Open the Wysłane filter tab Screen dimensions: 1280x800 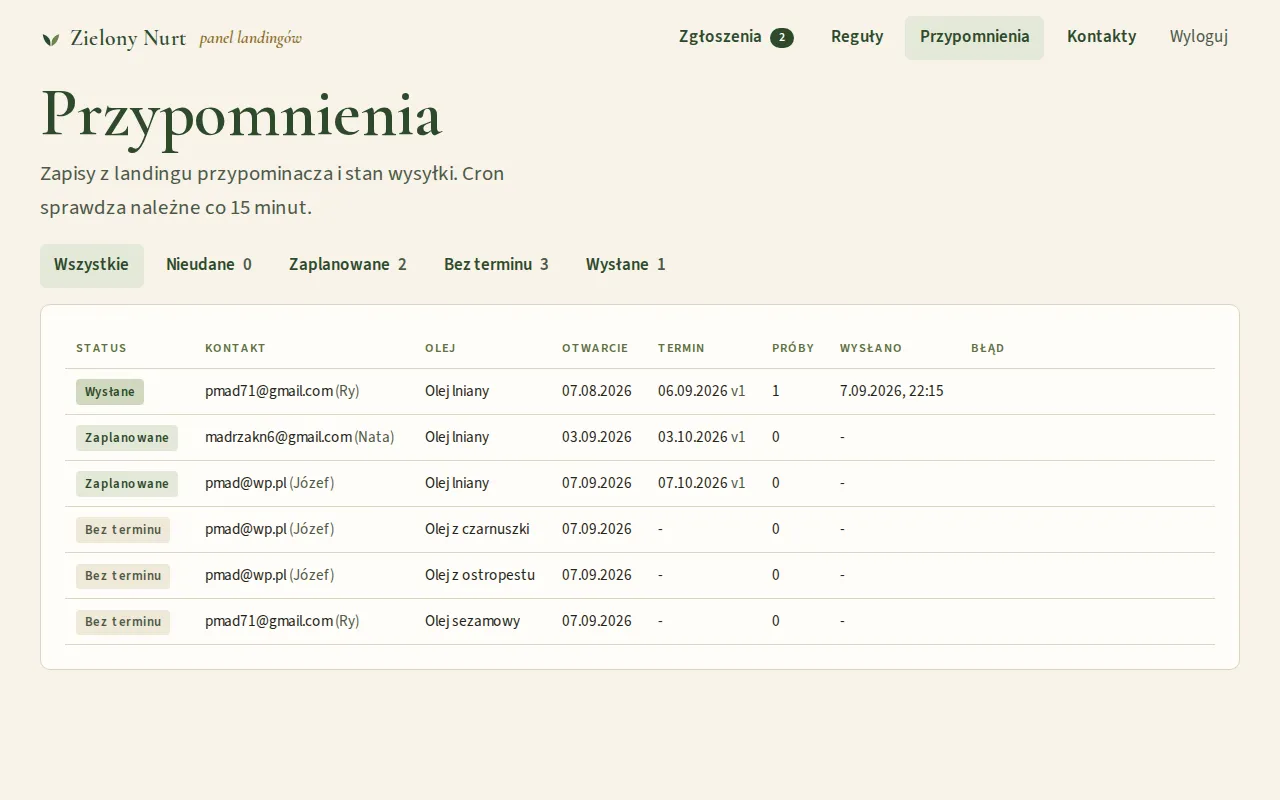pyautogui.click(x=626, y=266)
